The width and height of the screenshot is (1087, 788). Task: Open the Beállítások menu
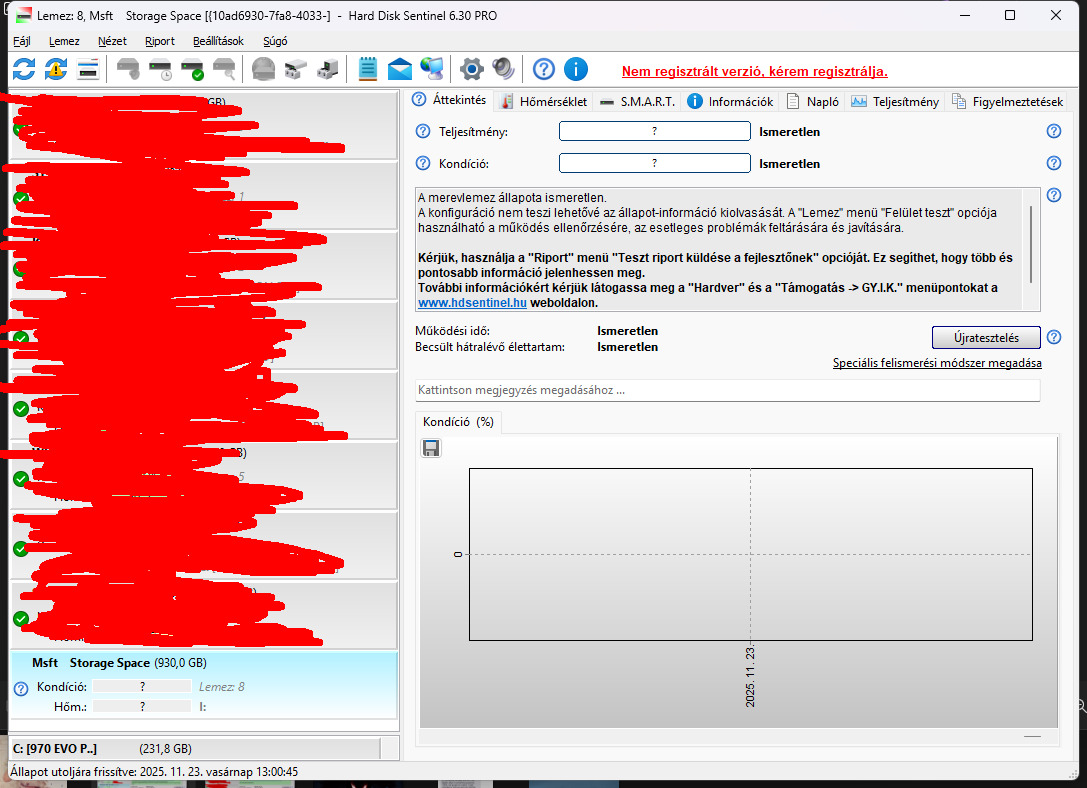[x=218, y=41]
